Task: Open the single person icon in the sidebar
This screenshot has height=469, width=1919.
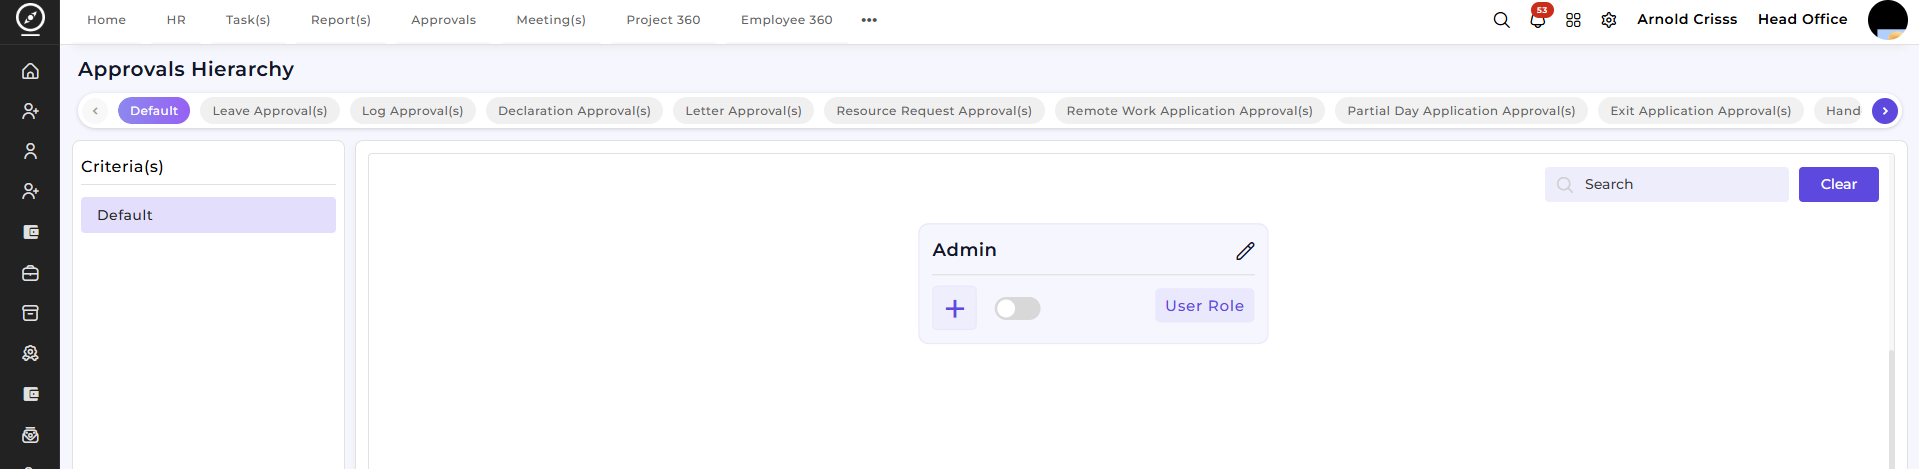Action: 30,151
